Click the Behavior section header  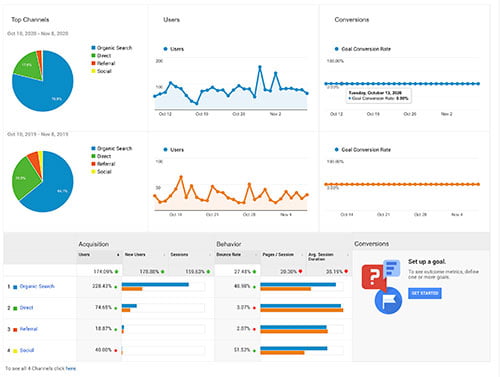[x=229, y=244]
